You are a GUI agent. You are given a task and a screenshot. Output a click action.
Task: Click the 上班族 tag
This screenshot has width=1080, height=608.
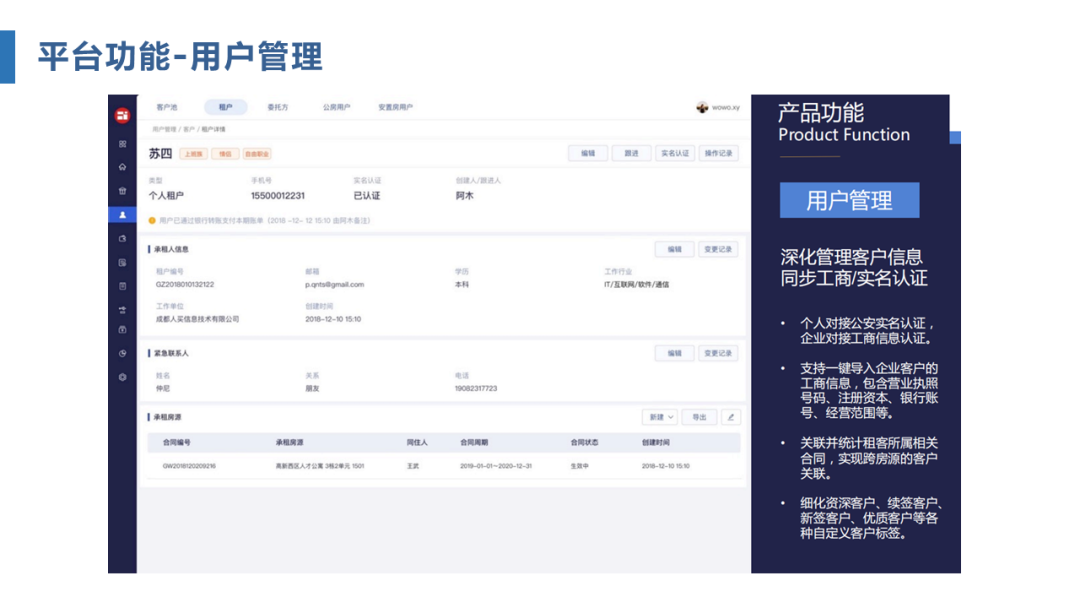(194, 154)
